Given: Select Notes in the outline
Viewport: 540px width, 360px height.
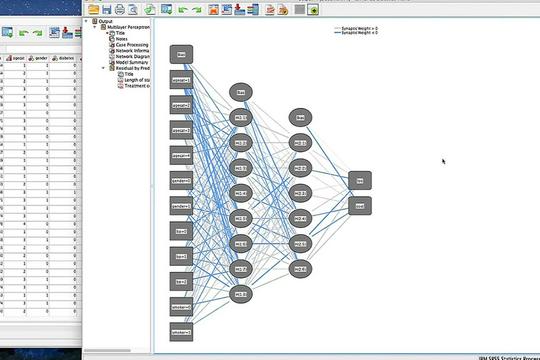Looking at the screenshot, I should (x=122, y=39).
